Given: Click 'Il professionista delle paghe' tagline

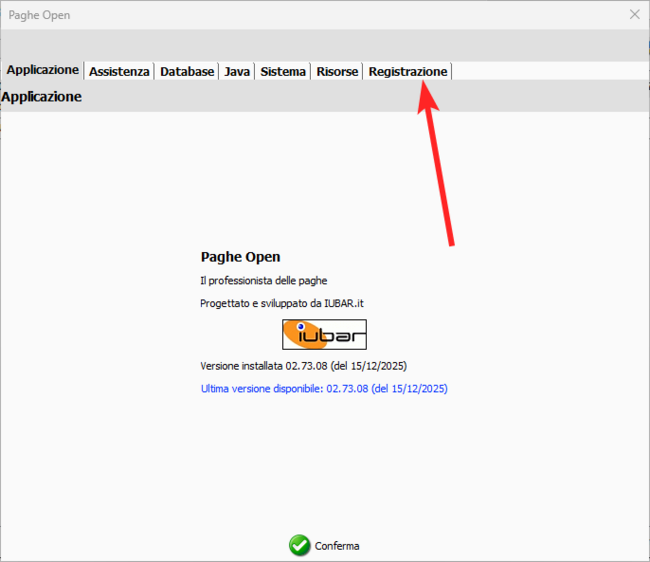Looking at the screenshot, I should click(264, 280).
